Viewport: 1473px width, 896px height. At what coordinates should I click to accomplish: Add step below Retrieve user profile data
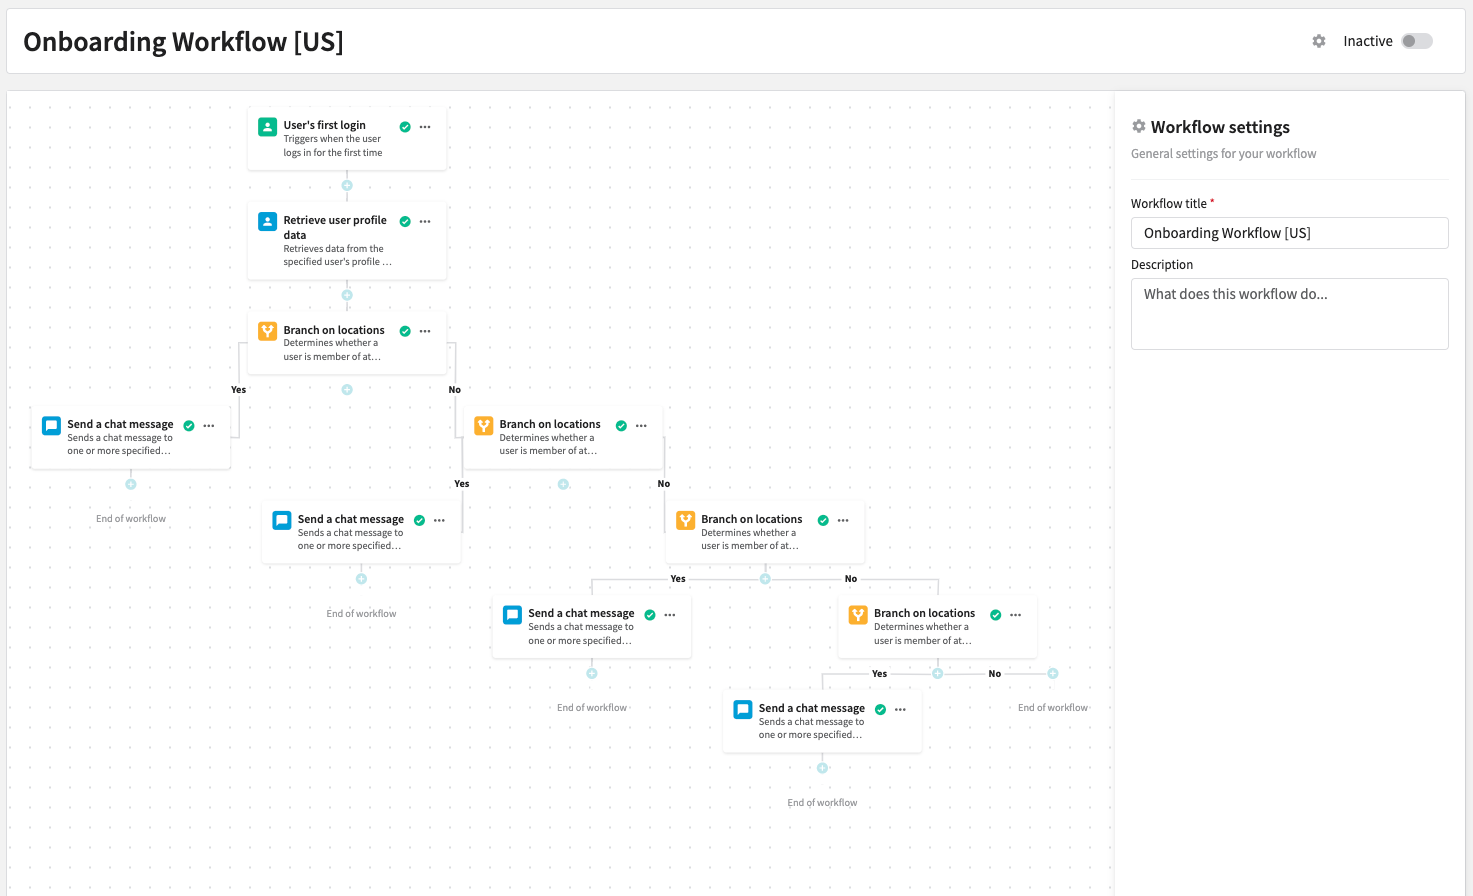(347, 295)
